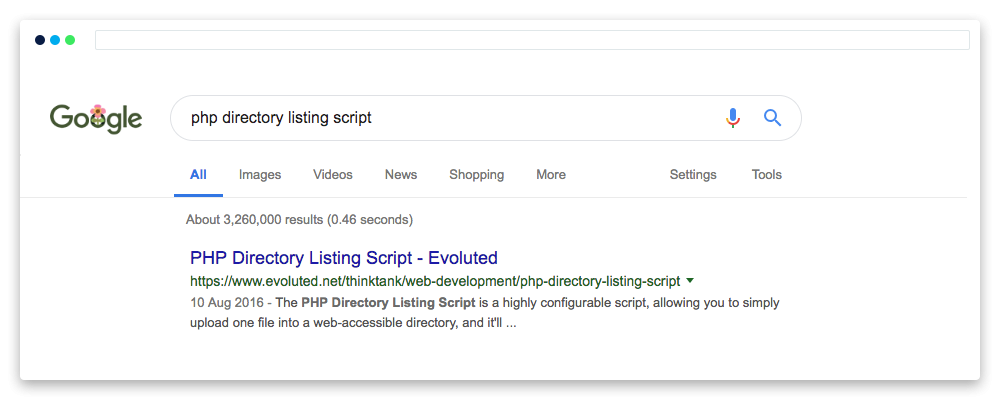This screenshot has height=400, width=1000.
Task: Expand the green arrow beside the result URL
Action: click(x=690, y=281)
